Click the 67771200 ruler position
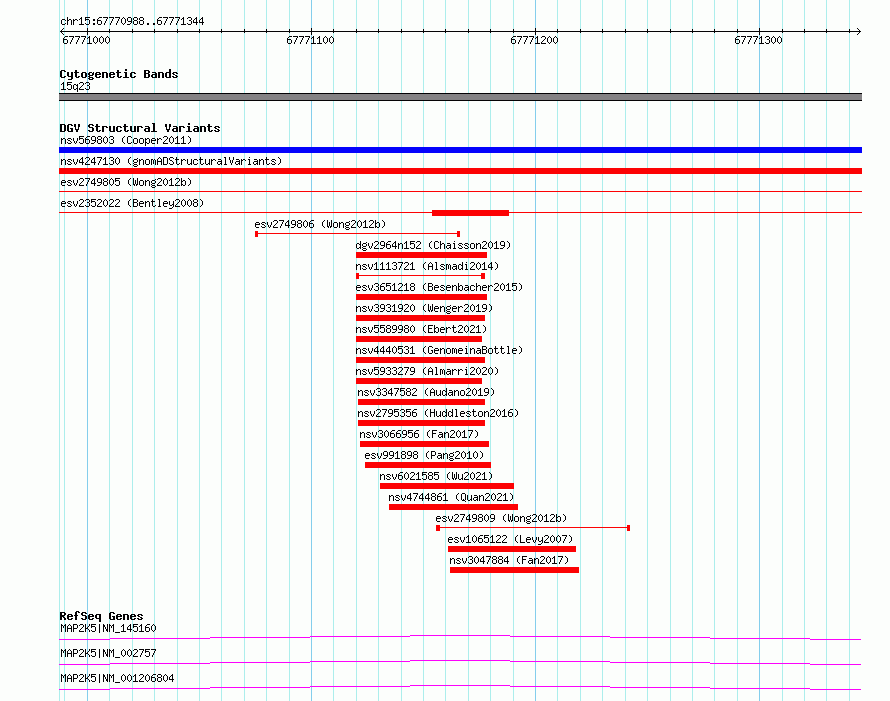Viewport: 890px width, 701px height. click(x=534, y=40)
